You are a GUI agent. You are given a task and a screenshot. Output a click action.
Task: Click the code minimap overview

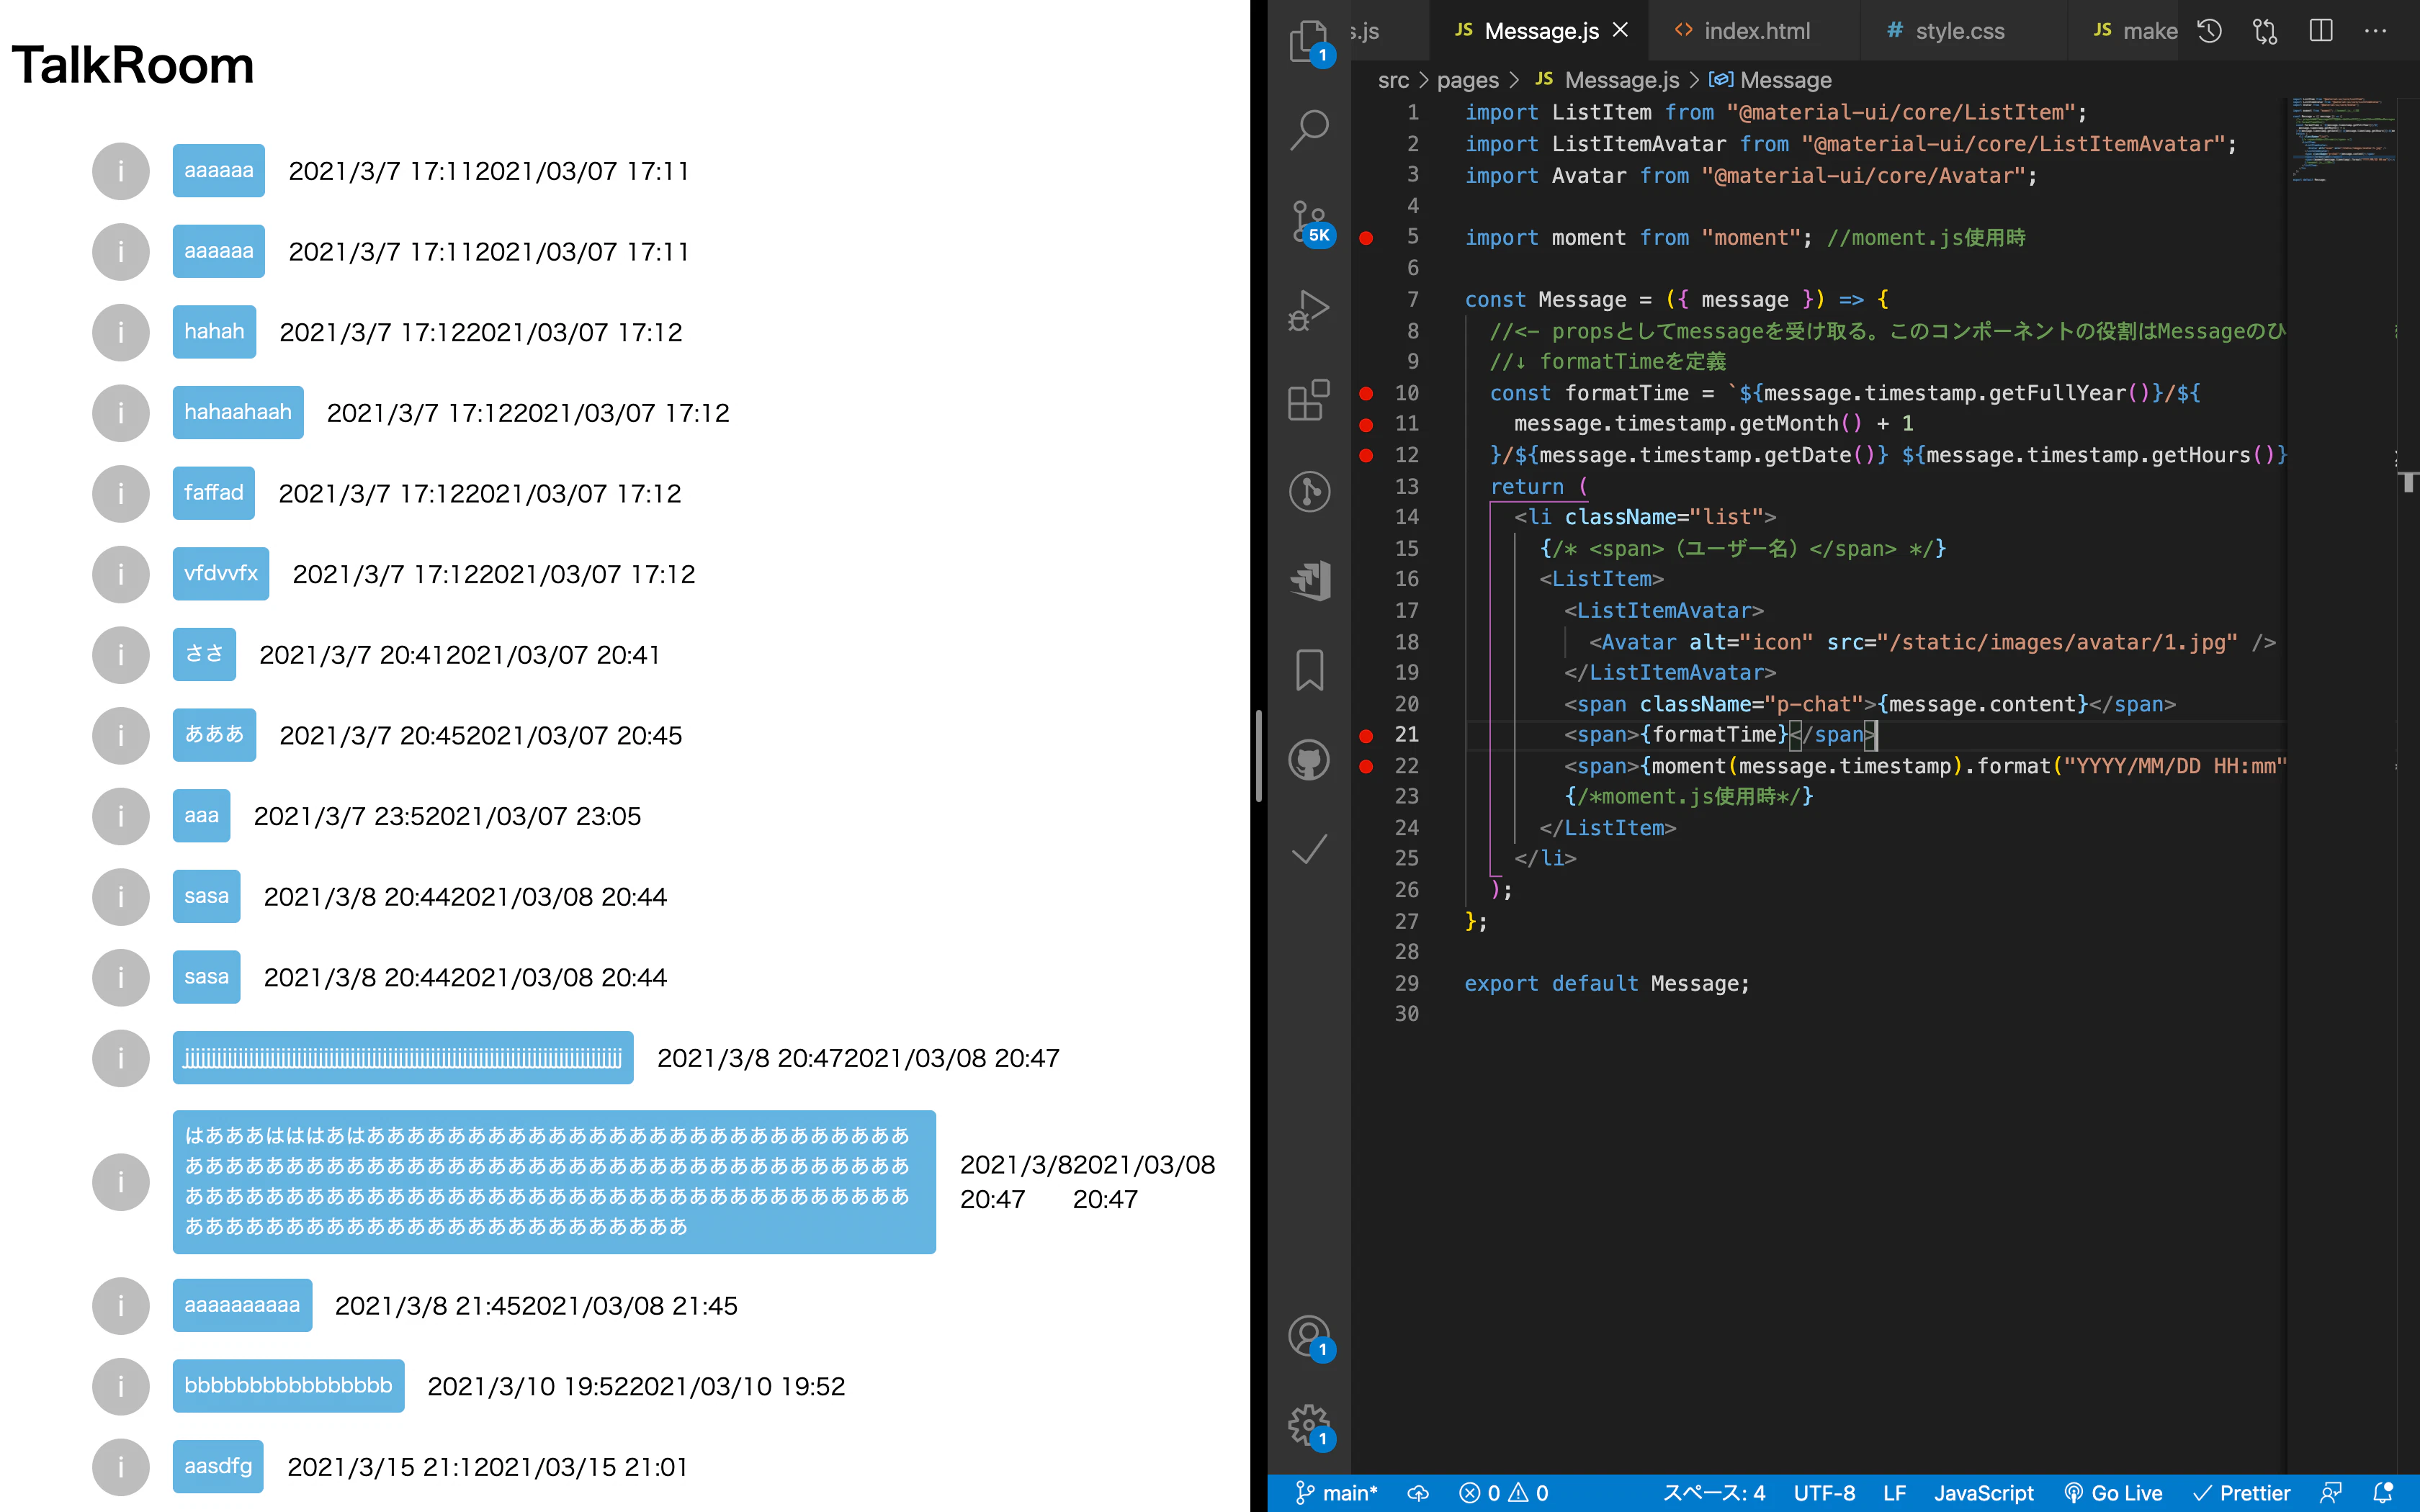coord(2342,140)
